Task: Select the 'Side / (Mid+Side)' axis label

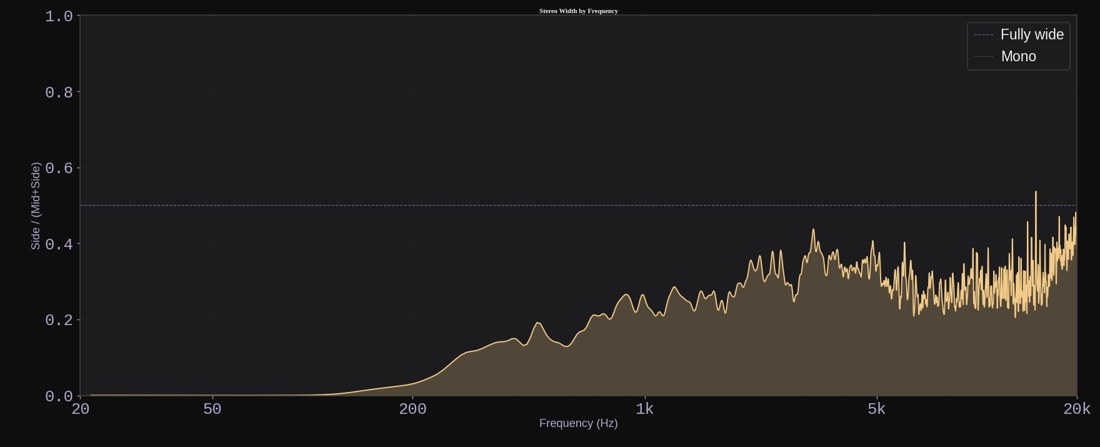Action: (x=36, y=206)
